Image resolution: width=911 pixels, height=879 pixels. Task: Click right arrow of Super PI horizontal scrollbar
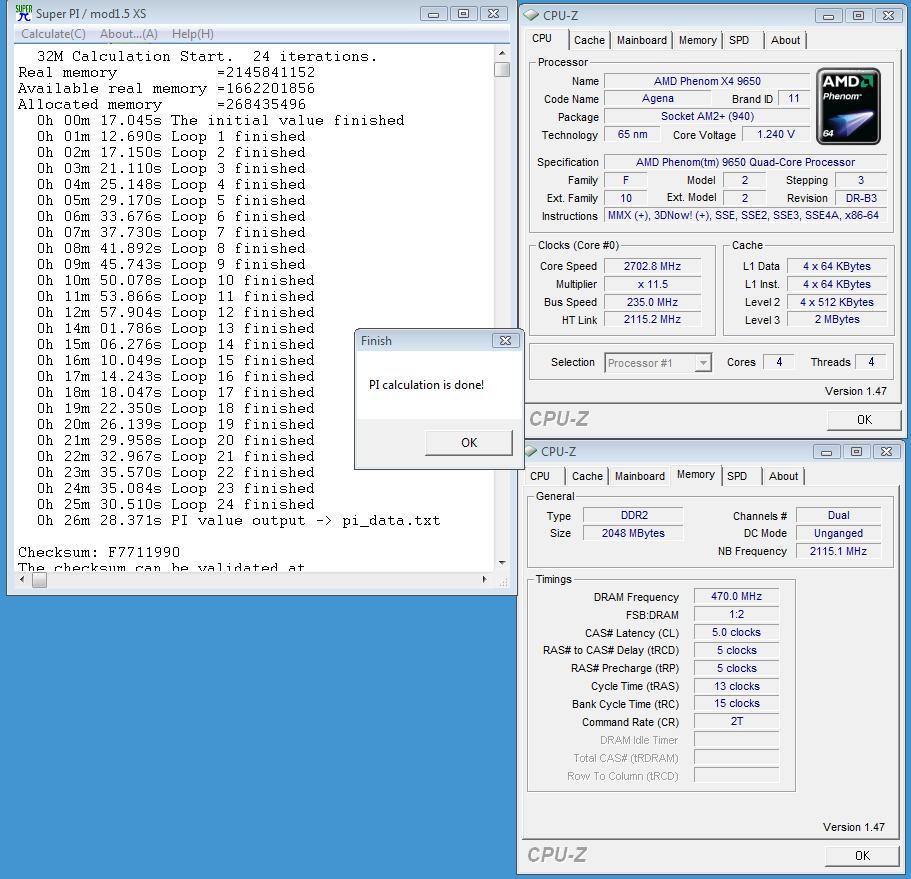pos(484,579)
